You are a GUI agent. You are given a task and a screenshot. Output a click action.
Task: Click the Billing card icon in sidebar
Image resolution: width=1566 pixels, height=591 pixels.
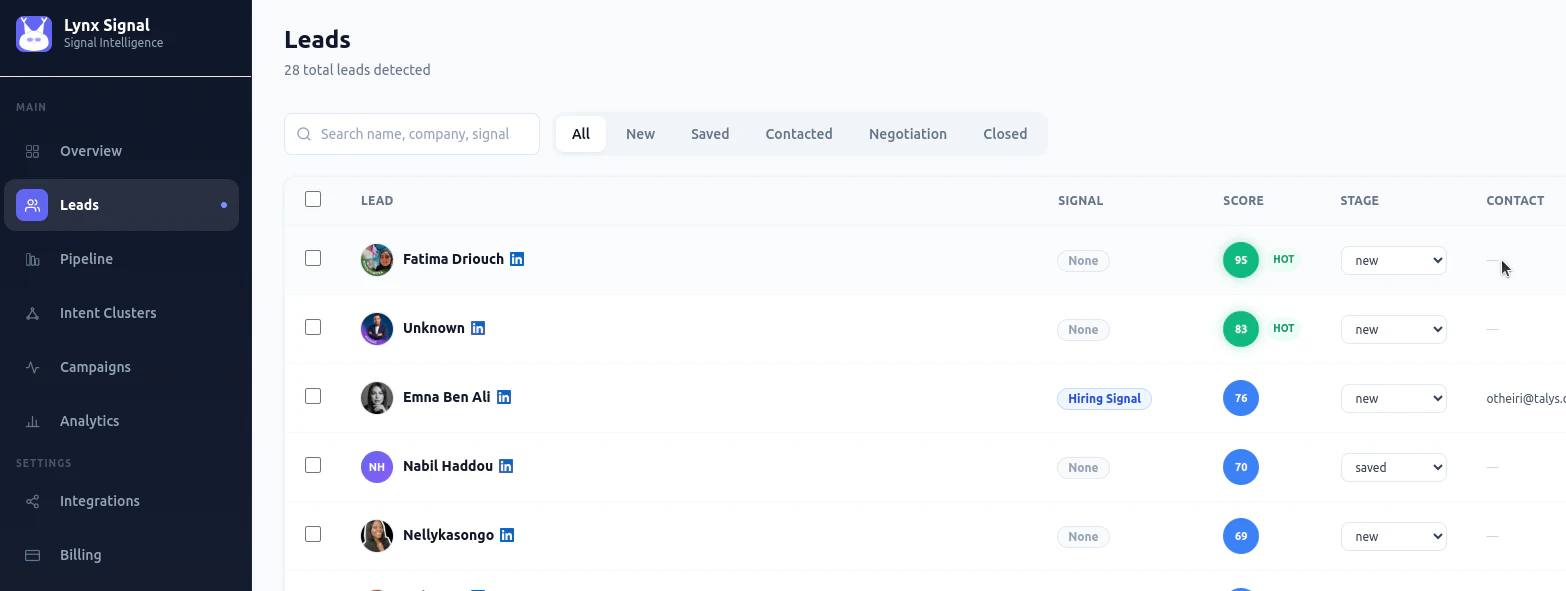(x=32, y=555)
